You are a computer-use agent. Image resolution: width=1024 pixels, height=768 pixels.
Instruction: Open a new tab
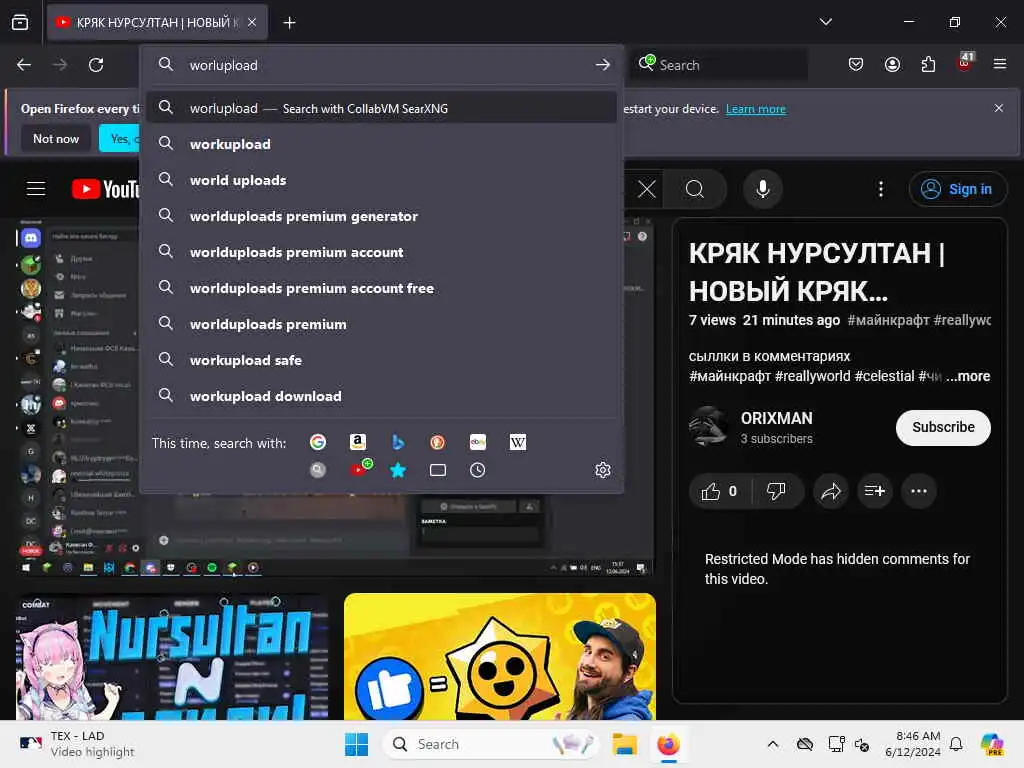(x=289, y=22)
